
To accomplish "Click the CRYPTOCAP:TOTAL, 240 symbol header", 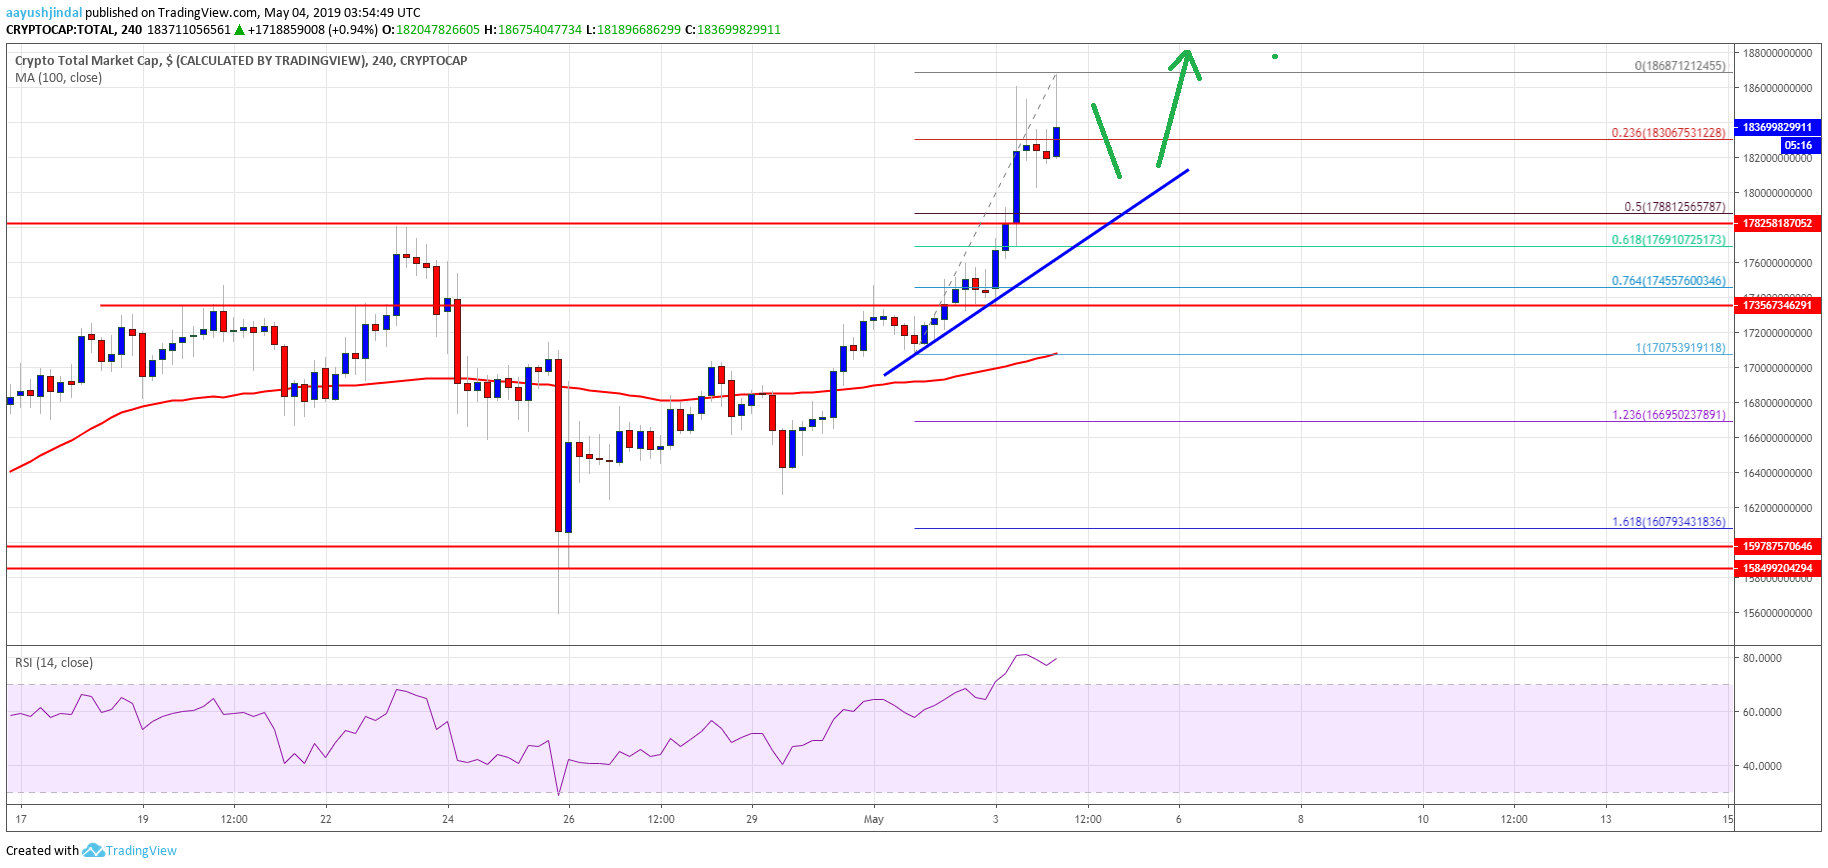I will 74,30.
